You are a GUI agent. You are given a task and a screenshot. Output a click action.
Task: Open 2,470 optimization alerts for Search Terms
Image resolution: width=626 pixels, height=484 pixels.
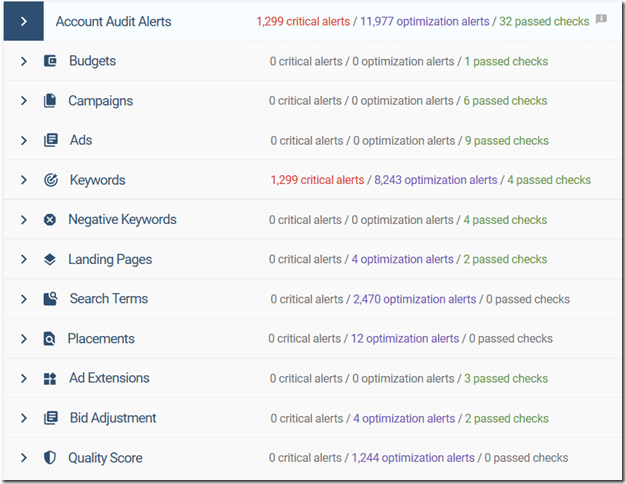point(414,299)
